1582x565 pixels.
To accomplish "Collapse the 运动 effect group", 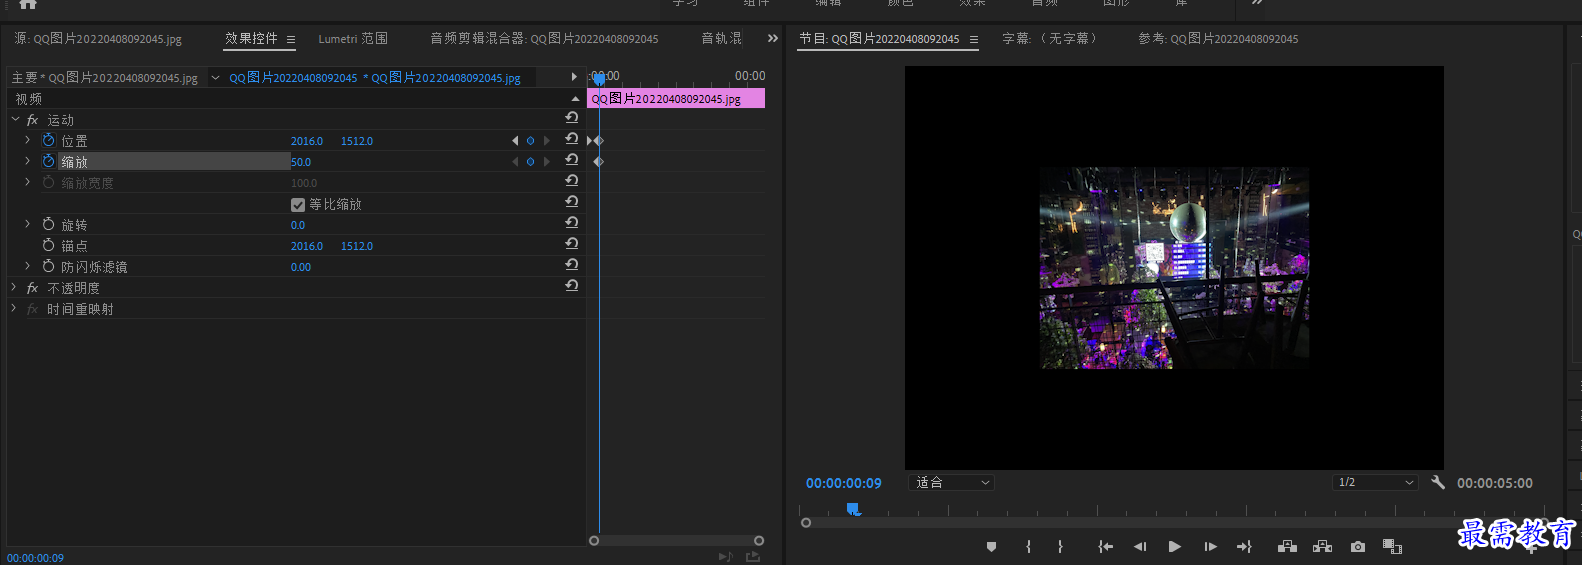I will (x=15, y=119).
